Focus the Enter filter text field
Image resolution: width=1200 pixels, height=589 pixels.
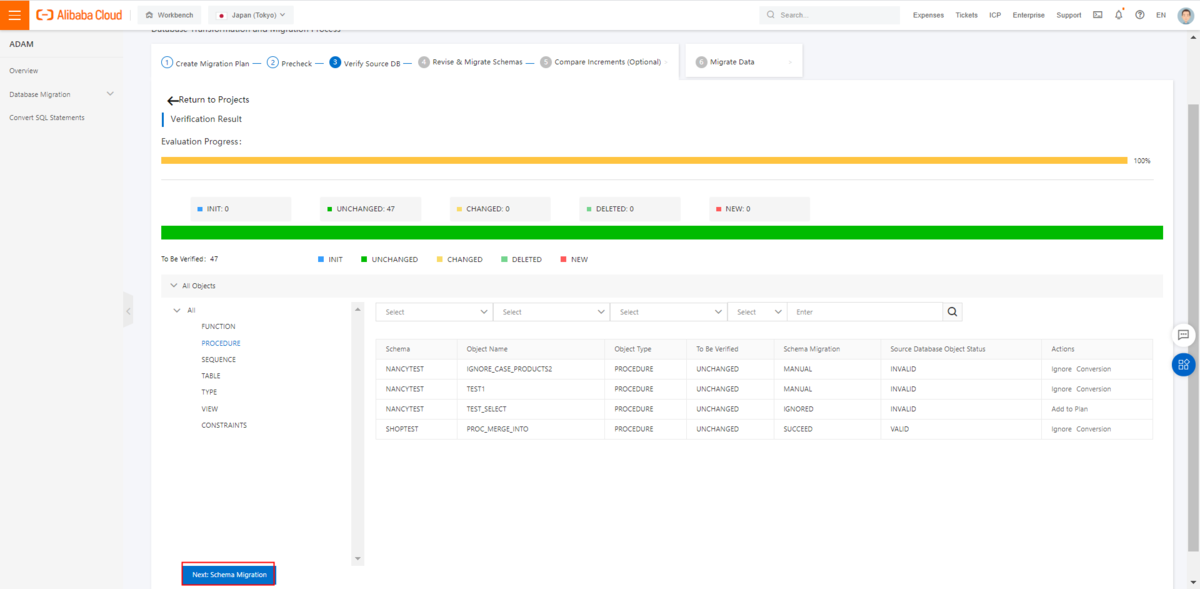click(865, 312)
